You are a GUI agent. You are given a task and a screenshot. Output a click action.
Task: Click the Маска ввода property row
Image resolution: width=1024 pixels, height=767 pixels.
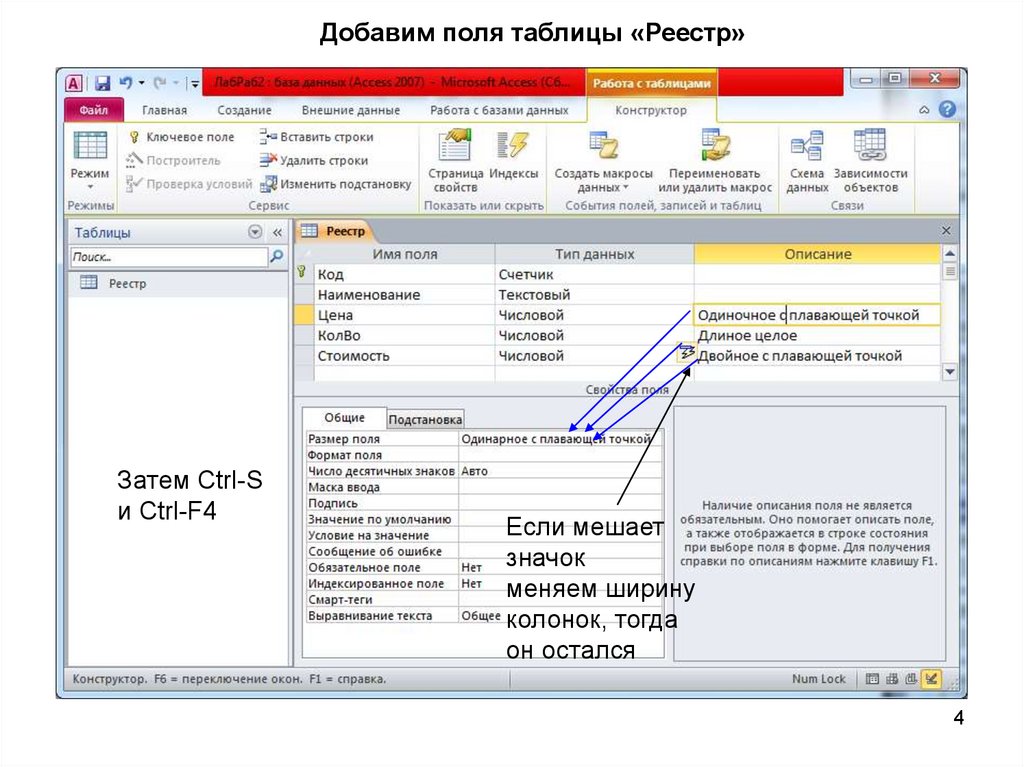click(x=484, y=487)
